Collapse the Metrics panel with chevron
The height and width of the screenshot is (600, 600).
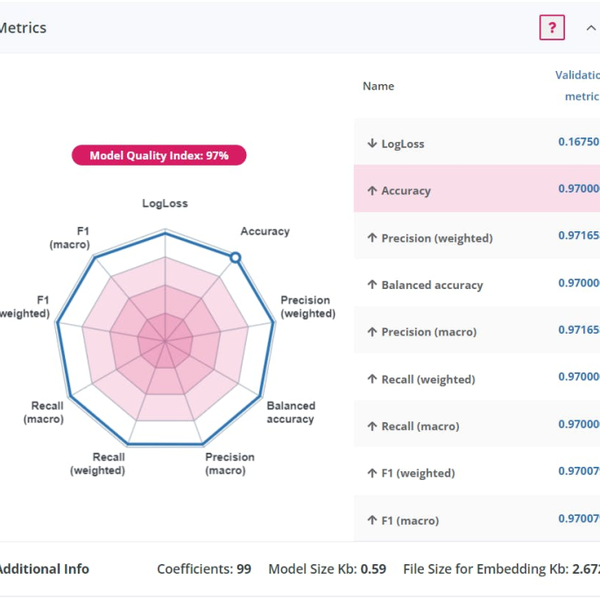(590, 28)
